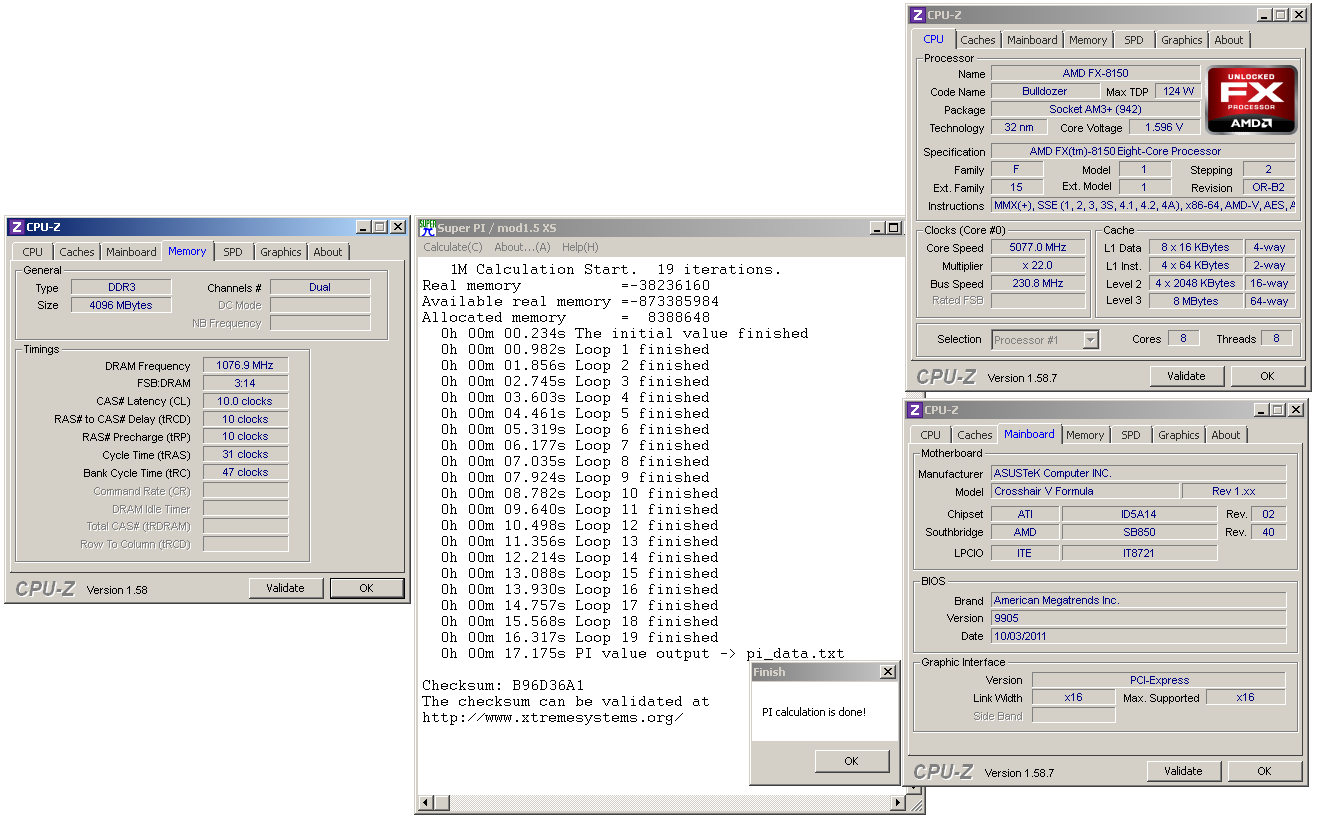Open the Help(H) menu in Super PI

pyautogui.click(x=580, y=247)
